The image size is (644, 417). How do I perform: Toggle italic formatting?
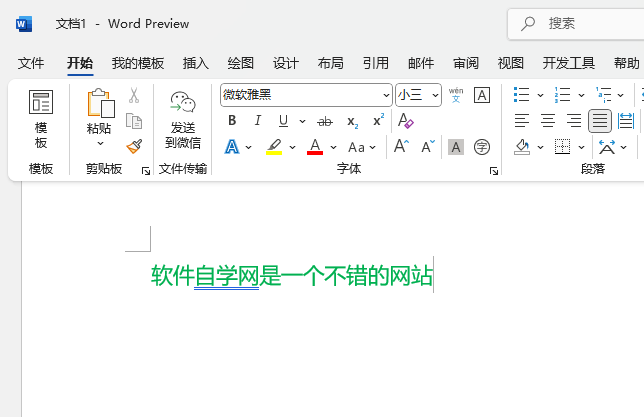[x=258, y=121]
